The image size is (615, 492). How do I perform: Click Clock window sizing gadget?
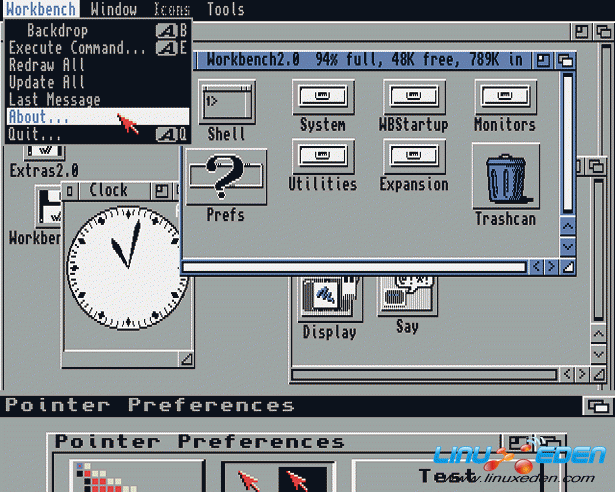pyautogui.click(x=186, y=359)
